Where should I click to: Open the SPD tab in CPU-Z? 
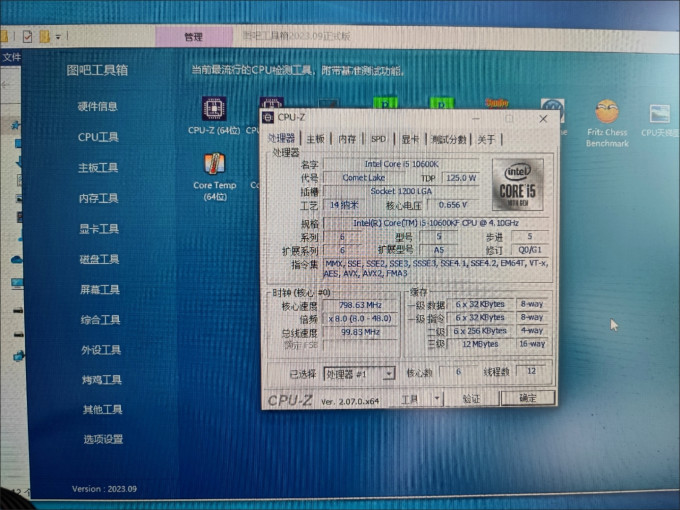click(x=378, y=139)
